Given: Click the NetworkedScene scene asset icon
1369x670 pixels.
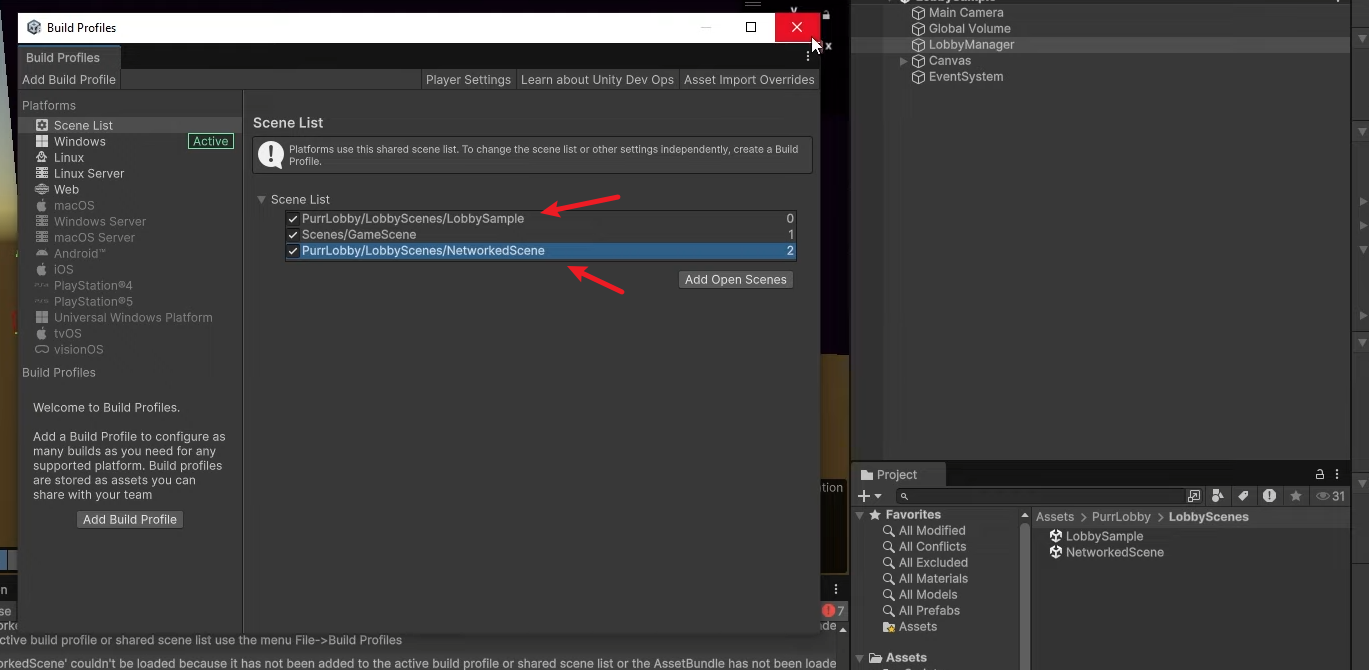Looking at the screenshot, I should tap(1055, 552).
